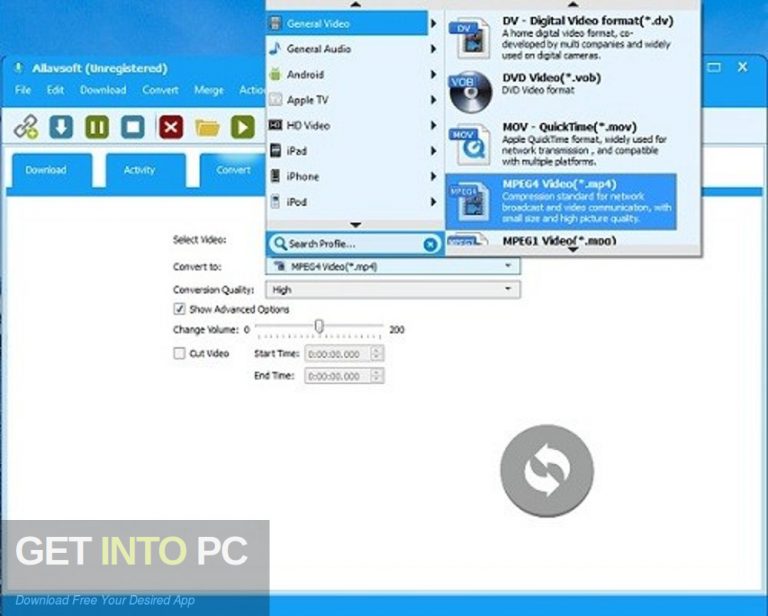This screenshot has width=768, height=616.
Task: Expand the iPhone submenu arrow
Action: [x=433, y=176]
